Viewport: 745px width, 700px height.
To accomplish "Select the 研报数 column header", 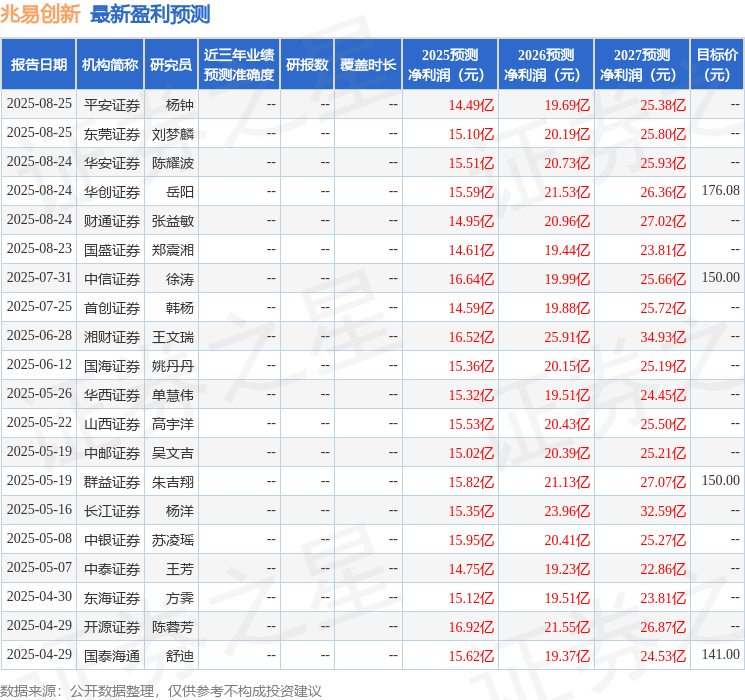I will click(x=307, y=65).
